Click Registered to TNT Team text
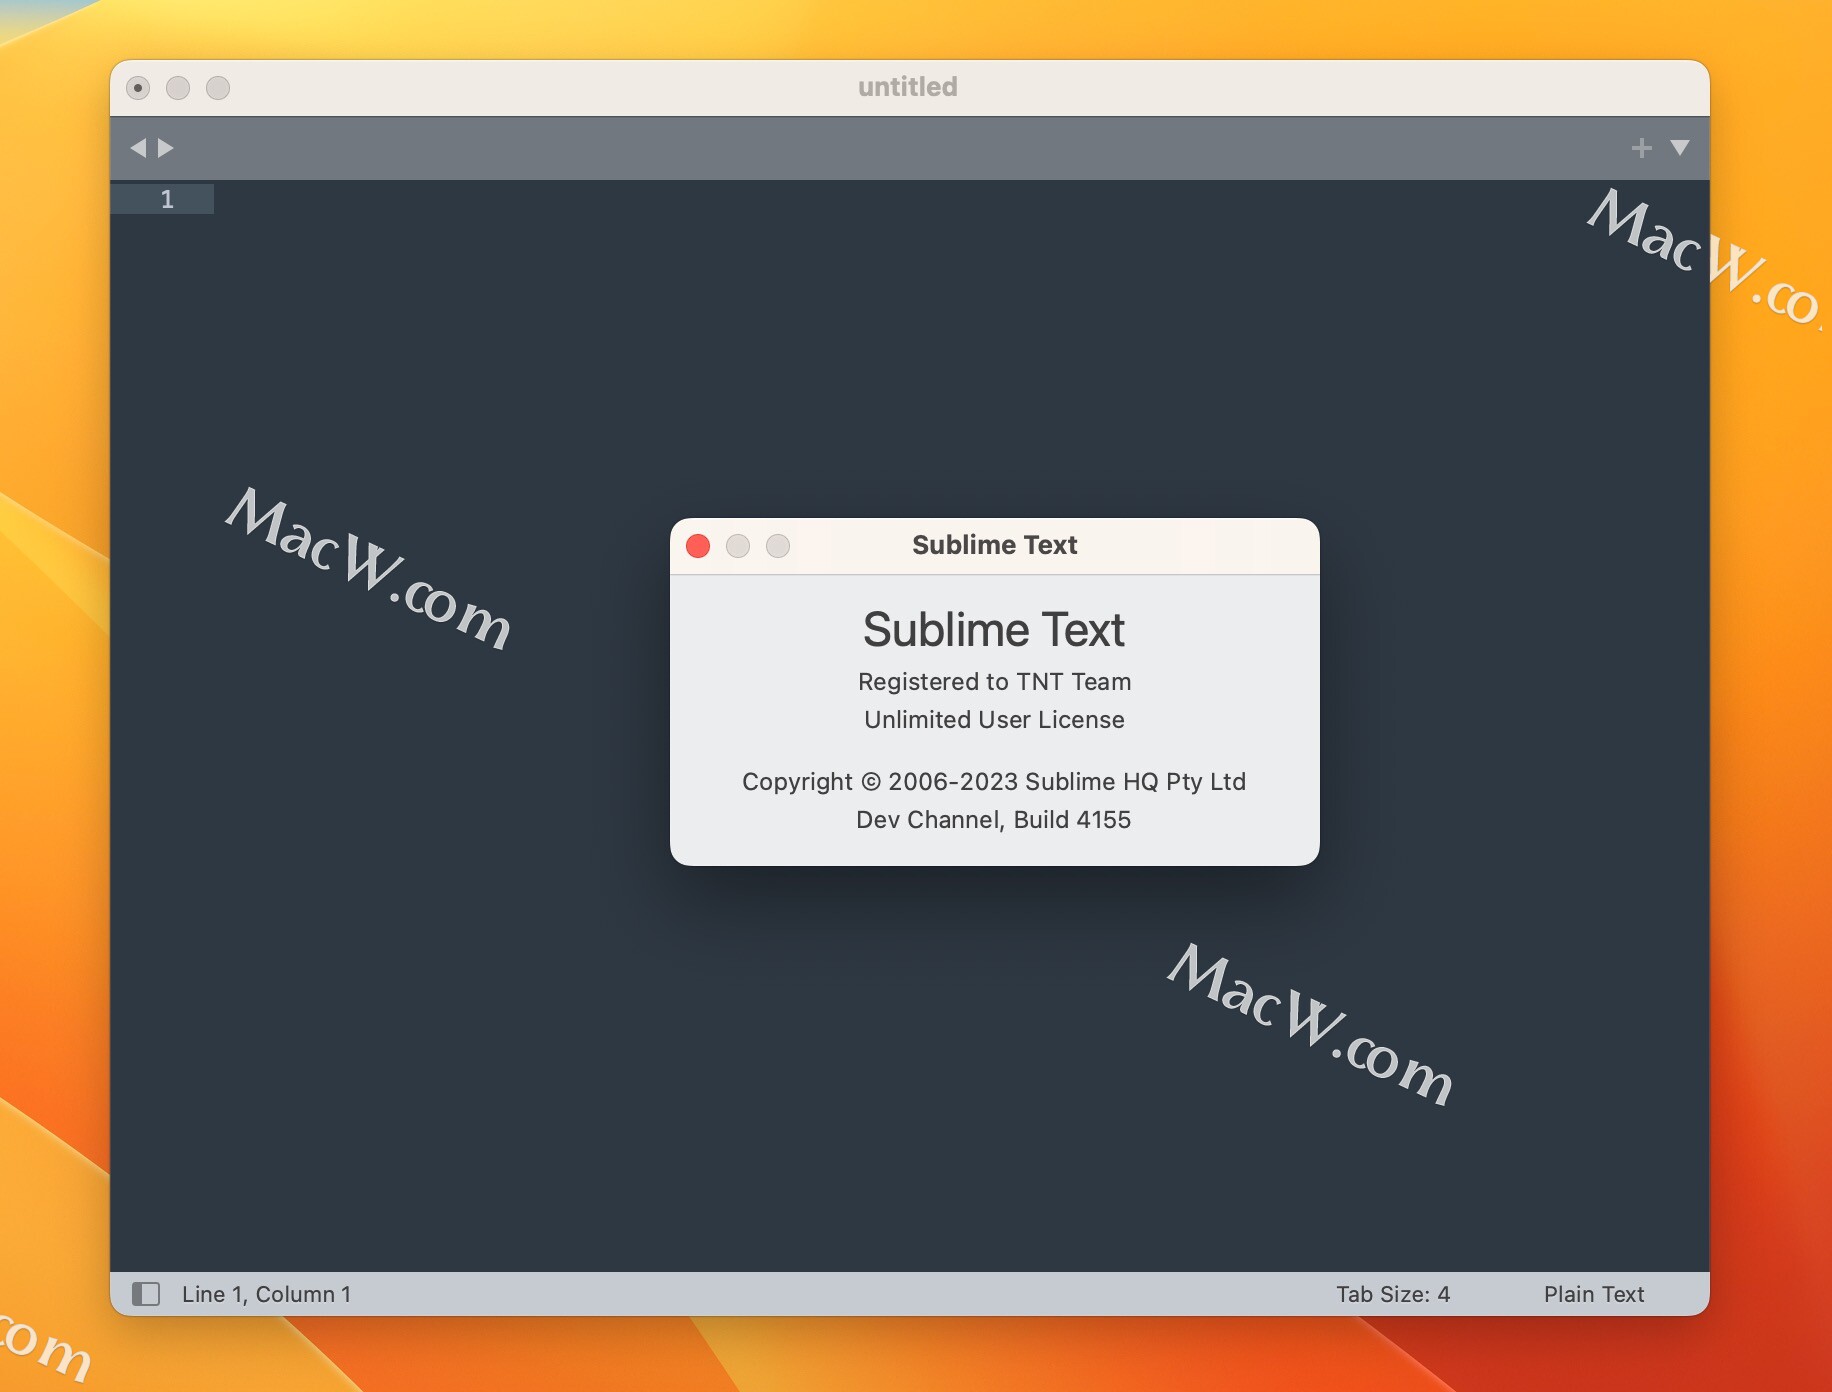This screenshot has width=1832, height=1392. pyautogui.click(x=995, y=682)
